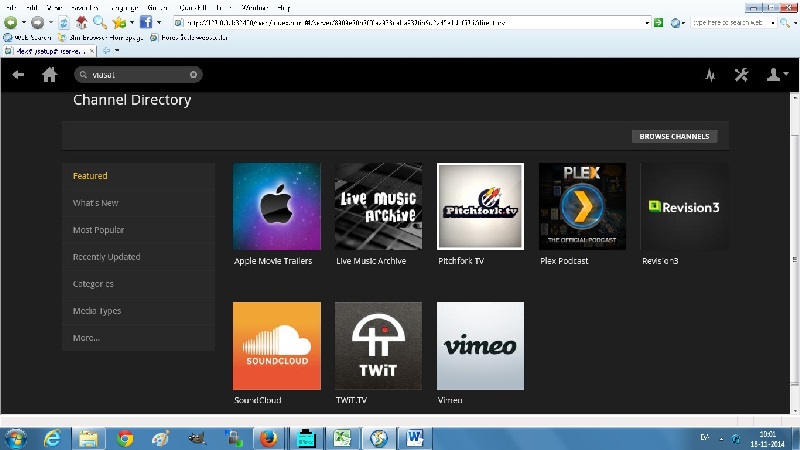Open the TWiT.TV channel thumbnail
The width and height of the screenshot is (800, 450).
378,346
